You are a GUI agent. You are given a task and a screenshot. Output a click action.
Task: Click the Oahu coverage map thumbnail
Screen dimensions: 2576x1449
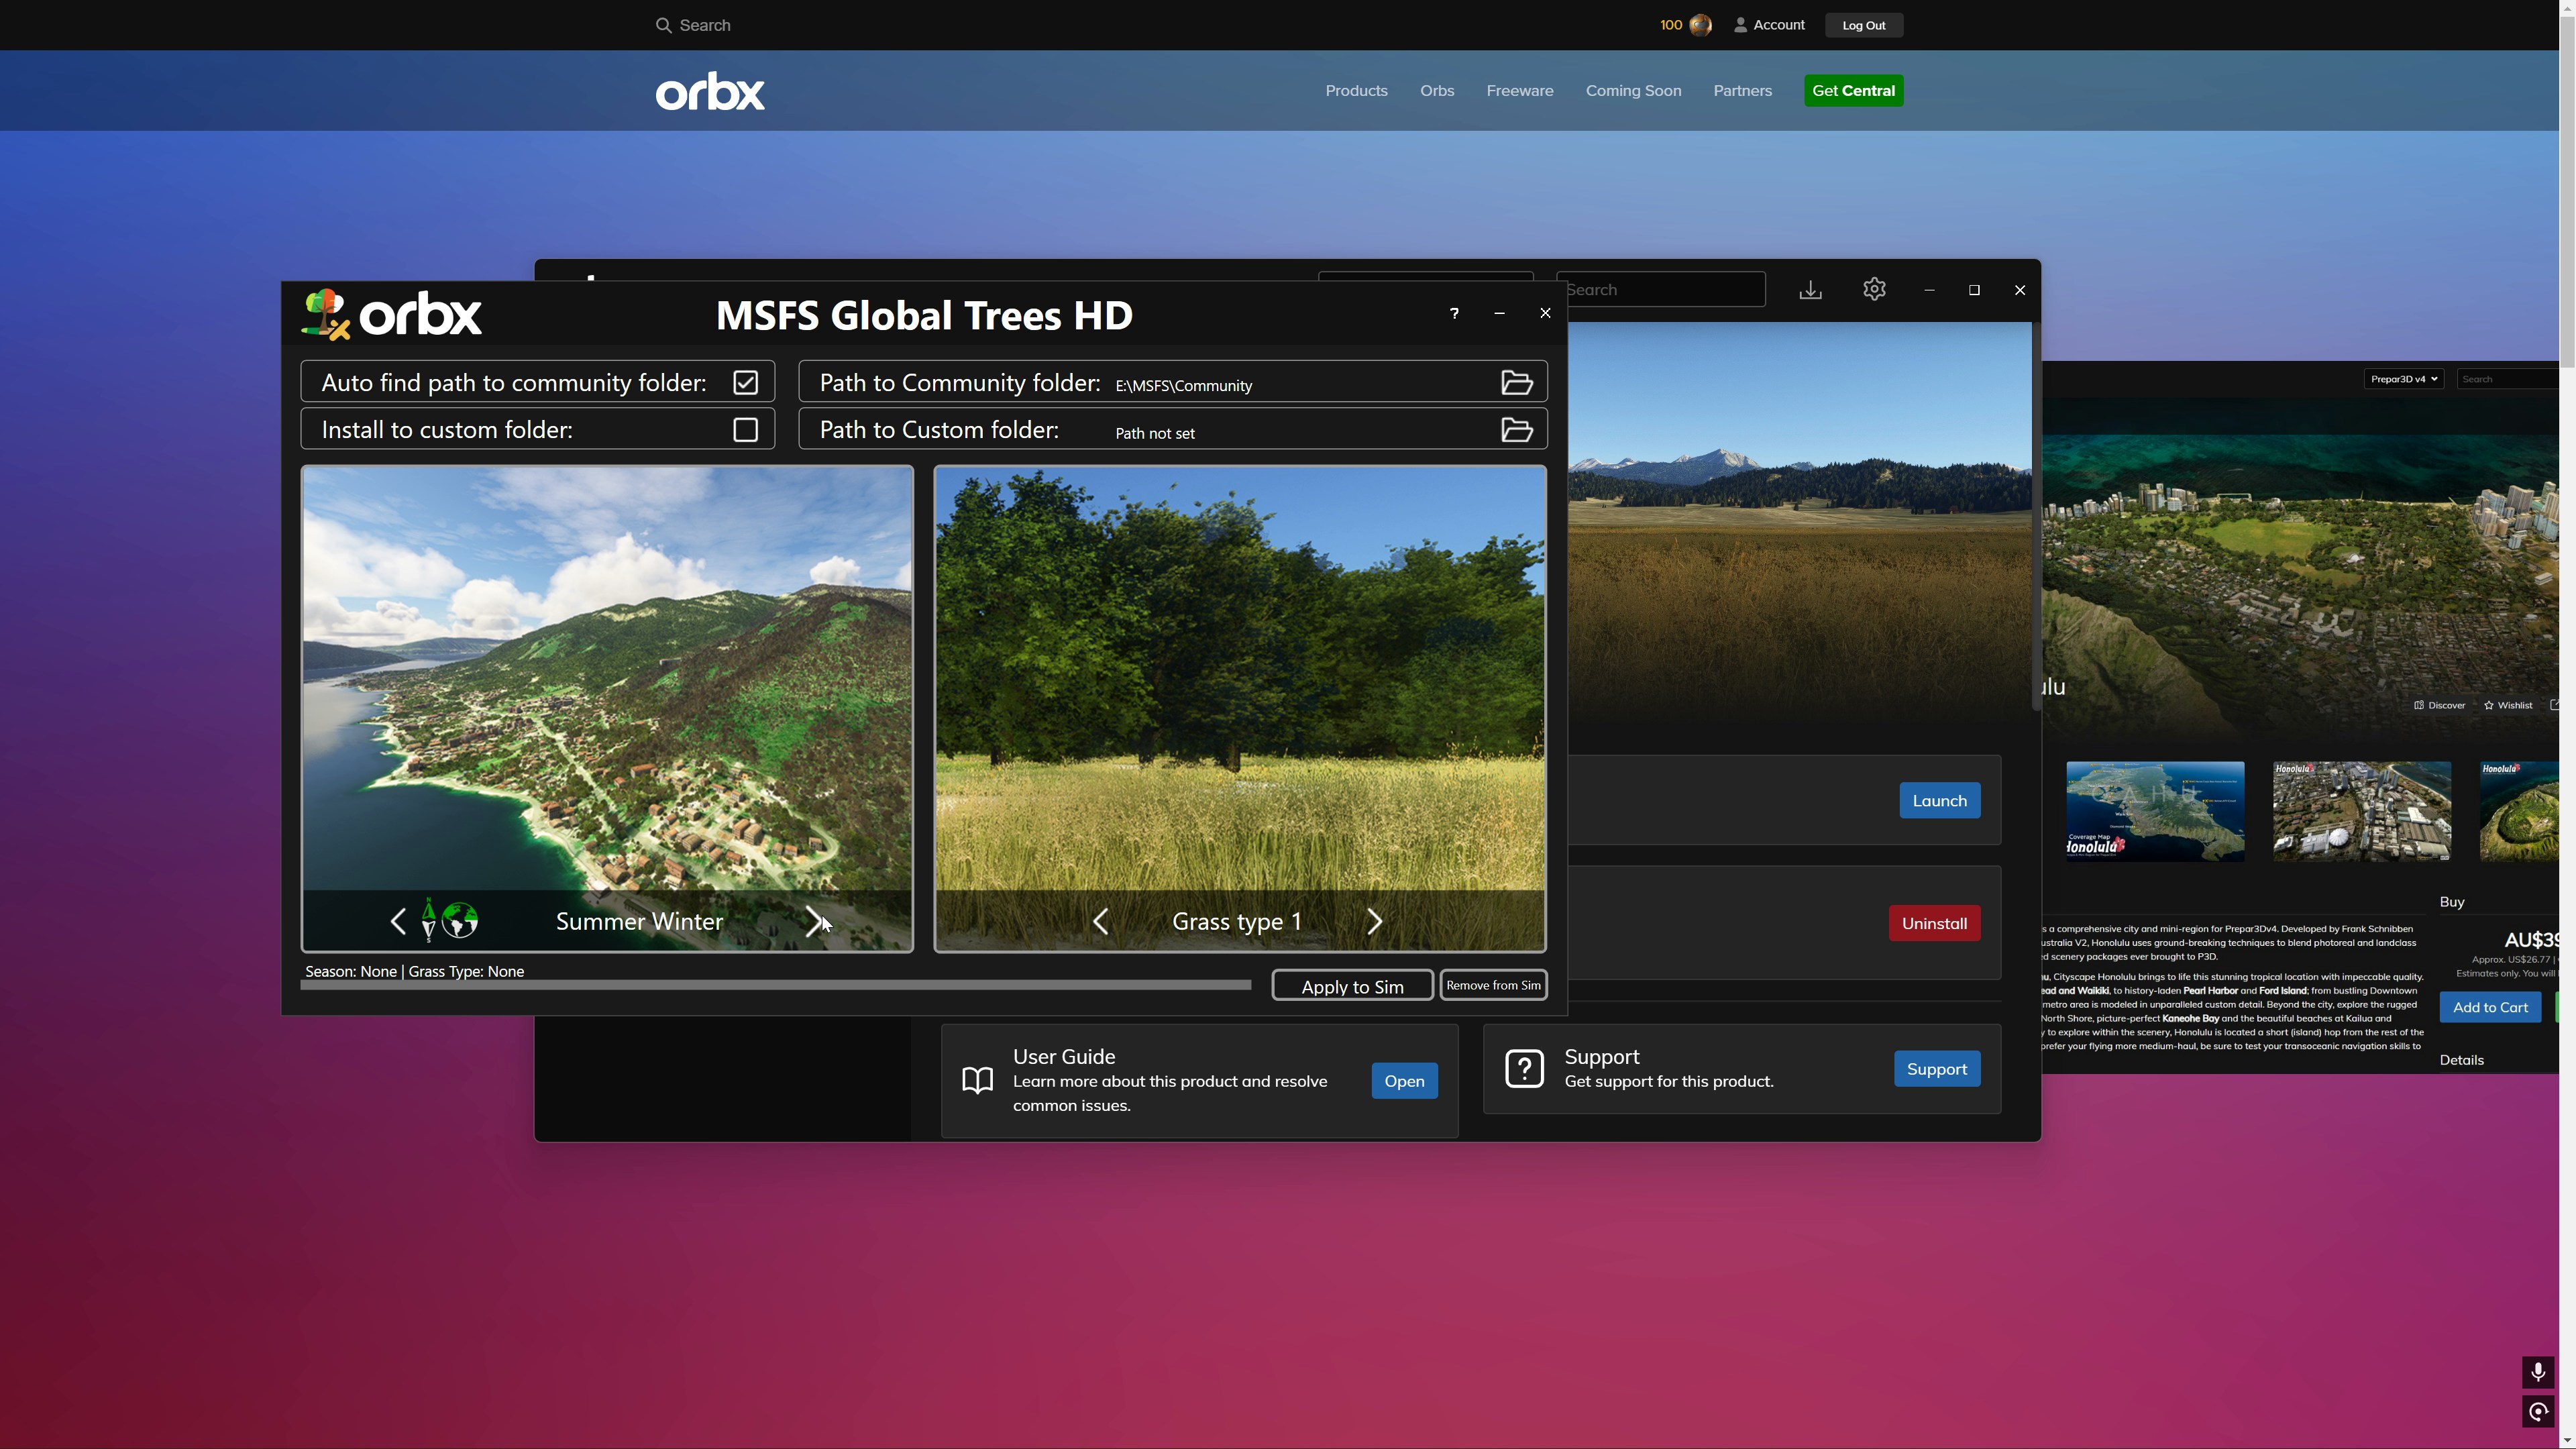(2155, 811)
